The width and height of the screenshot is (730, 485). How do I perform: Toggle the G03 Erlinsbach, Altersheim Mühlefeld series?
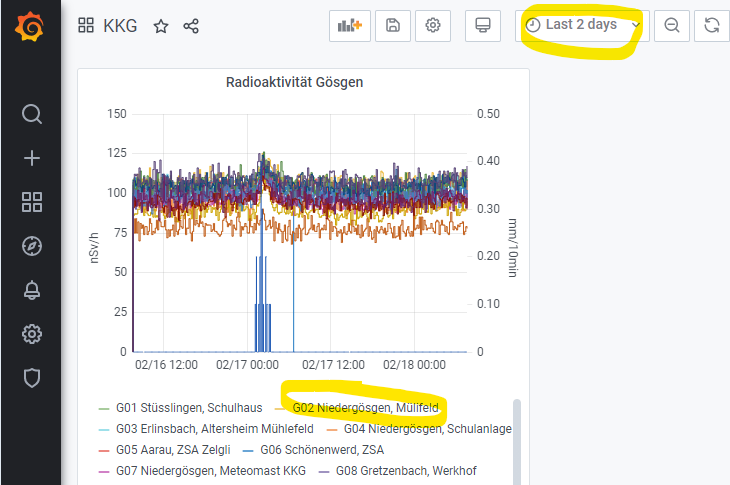215,429
